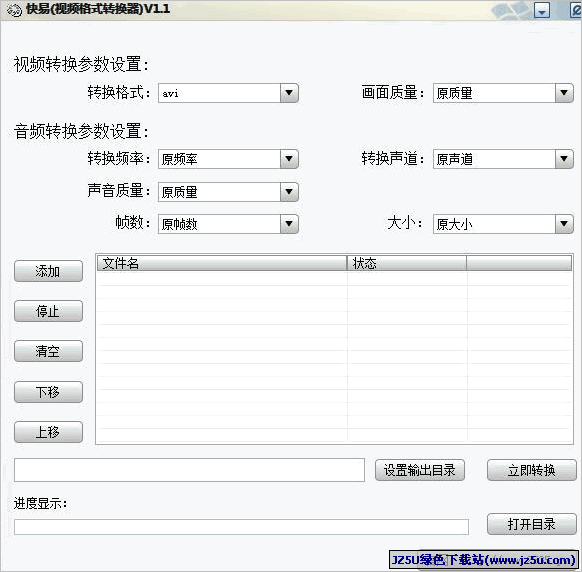Move item up with 上移
Image resolution: width=582 pixels, height=572 pixels.
coord(48,432)
